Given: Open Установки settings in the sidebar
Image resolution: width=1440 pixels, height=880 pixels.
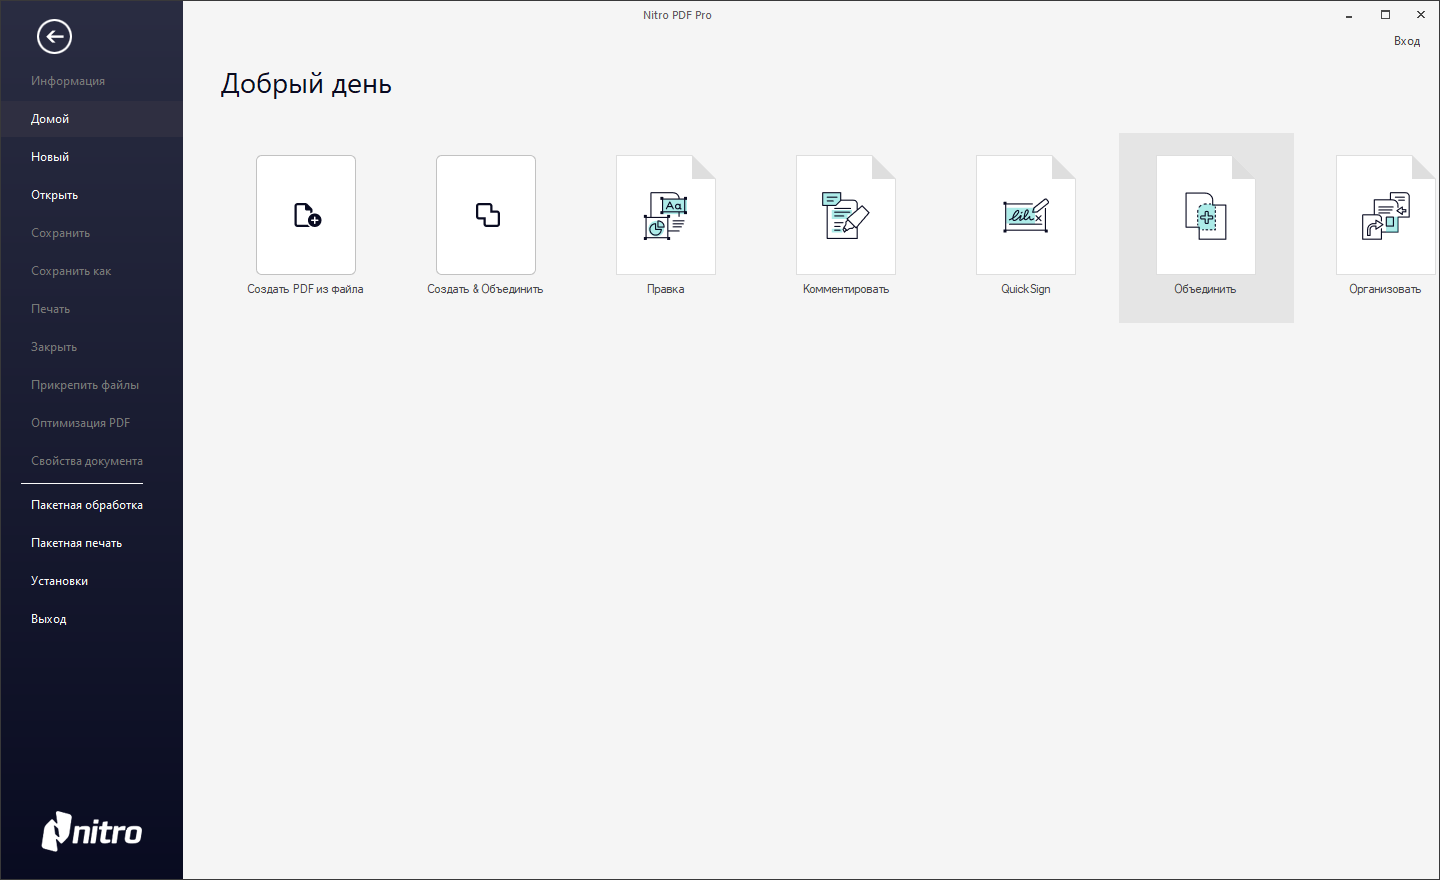Looking at the screenshot, I should (x=91, y=581).
